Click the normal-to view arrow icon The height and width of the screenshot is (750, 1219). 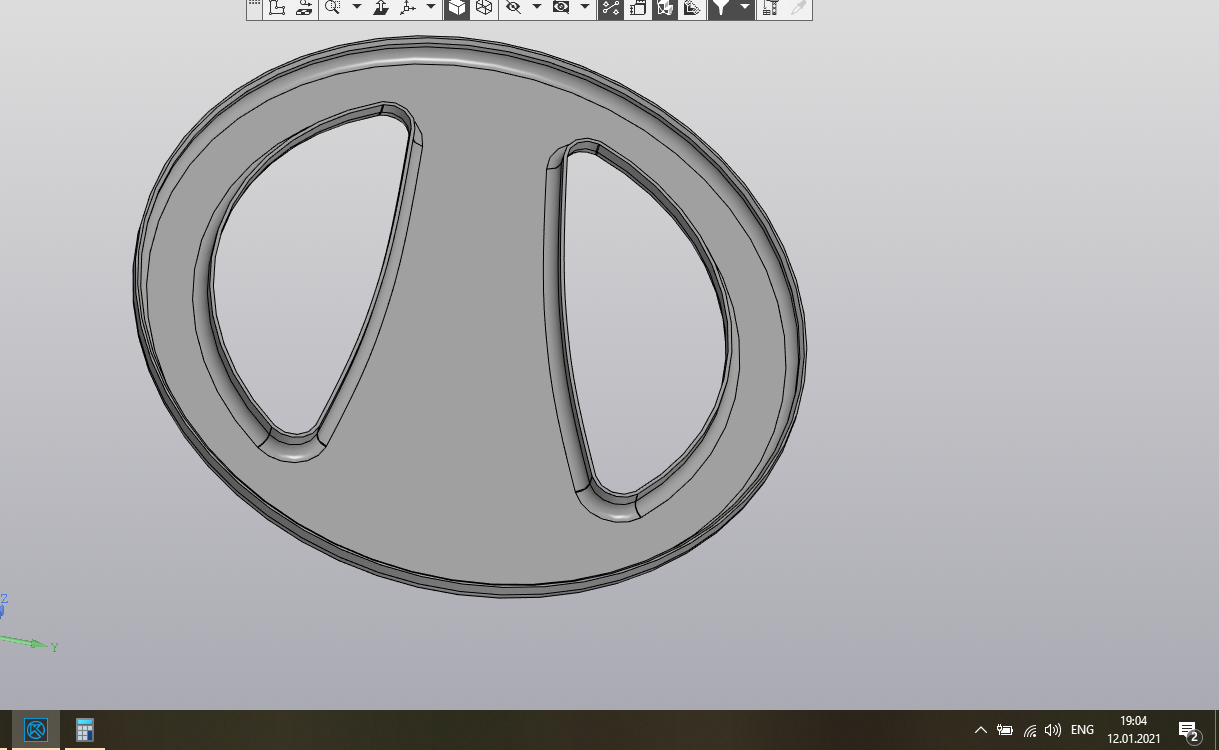(381, 8)
